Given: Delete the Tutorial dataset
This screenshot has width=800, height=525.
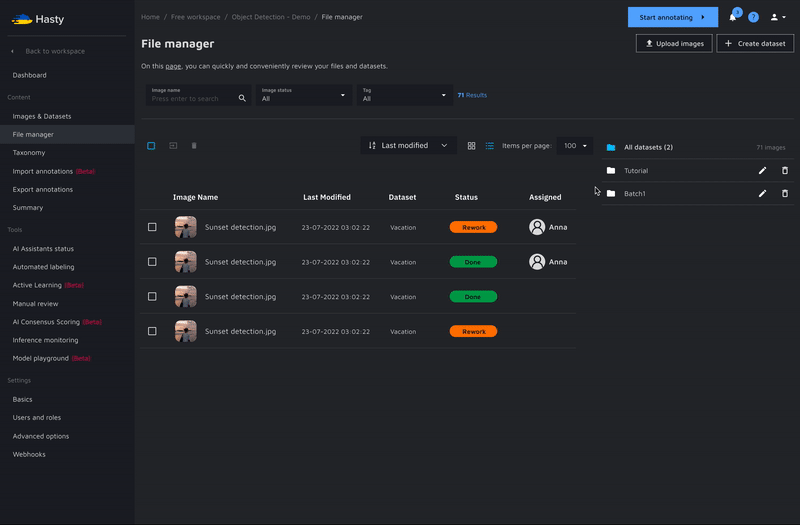Looking at the screenshot, I should coord(785,170).
